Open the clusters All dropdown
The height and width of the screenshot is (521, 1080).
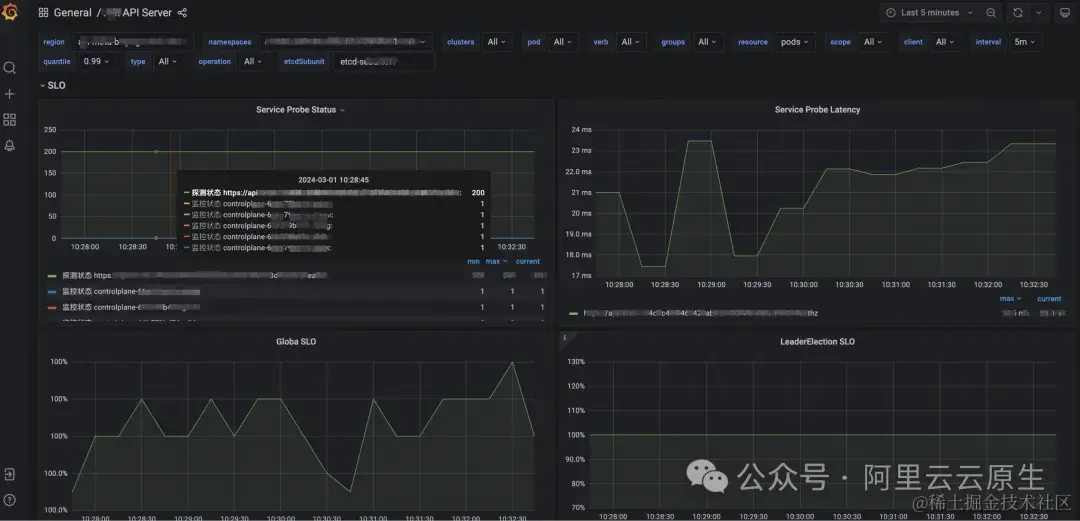point(497,42)
